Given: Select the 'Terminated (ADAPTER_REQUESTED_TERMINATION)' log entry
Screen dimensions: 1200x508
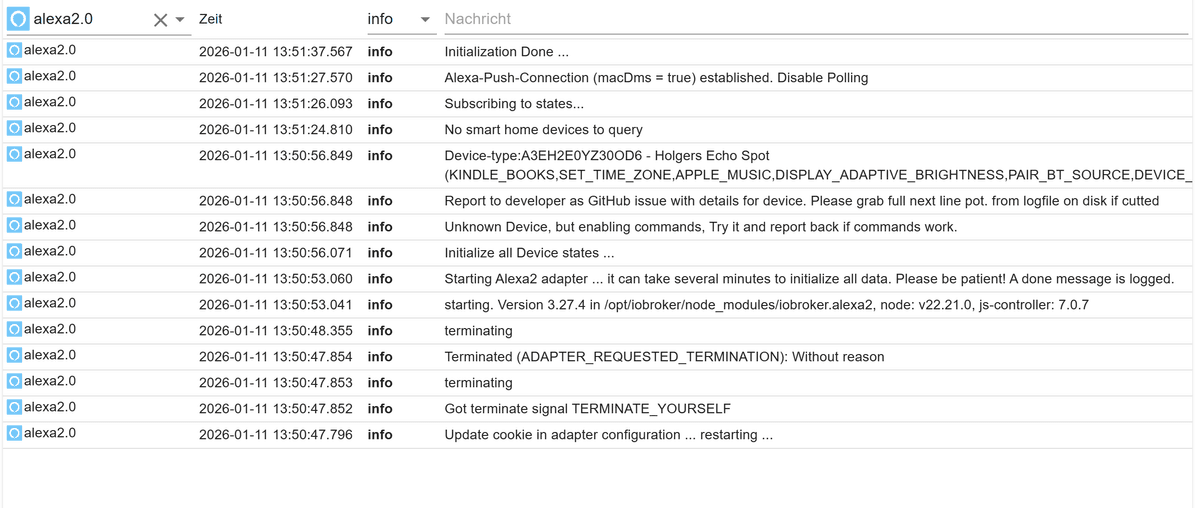Looking at the screenshot, I should coord(664,357).
